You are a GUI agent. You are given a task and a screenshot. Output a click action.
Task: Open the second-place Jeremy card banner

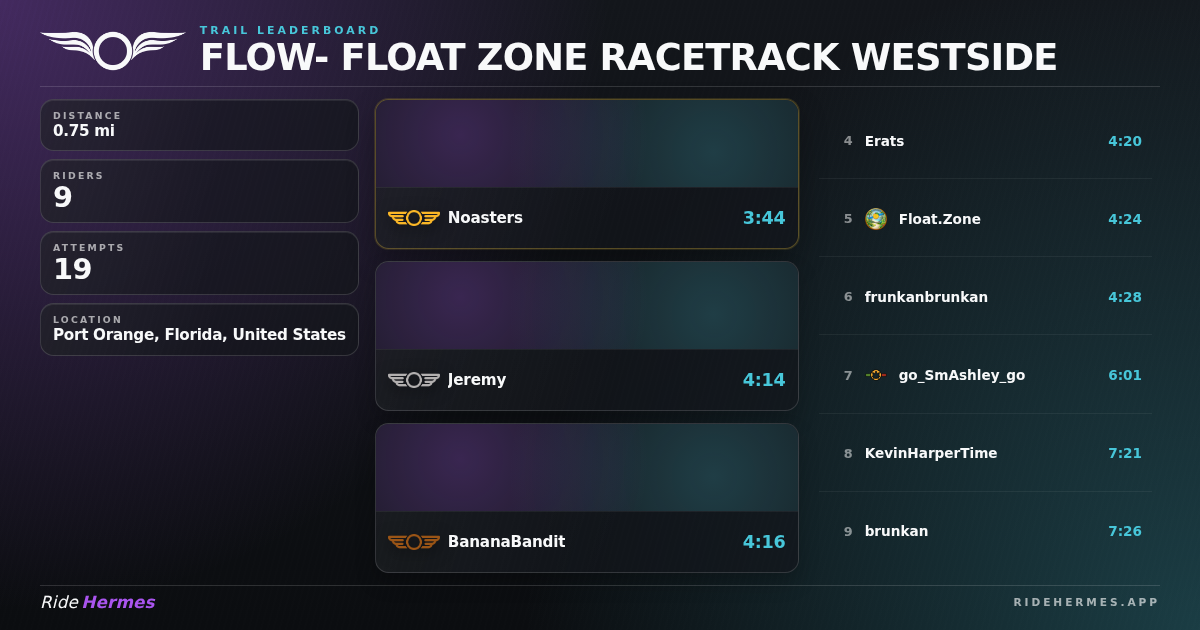click(587, 306)
